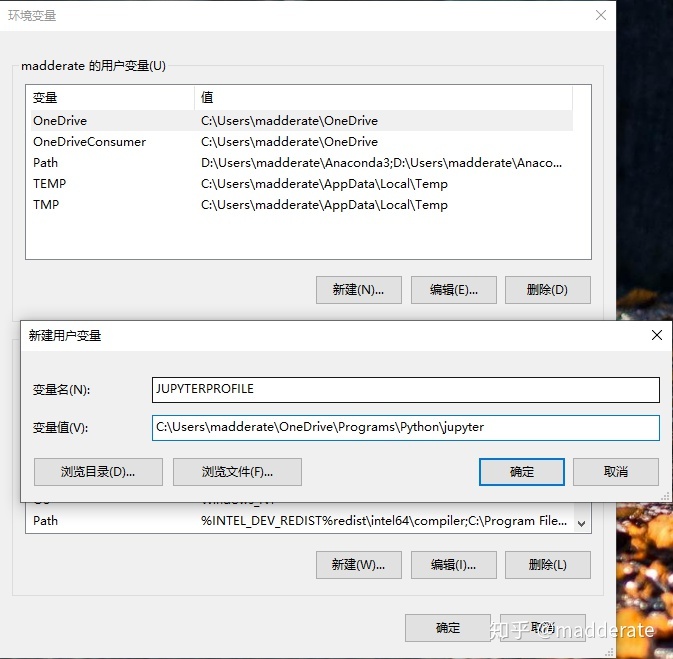The height and width of the screenshot is (659, 673).
Task: Click 新建(N)... for user variables
Action: 359,290
